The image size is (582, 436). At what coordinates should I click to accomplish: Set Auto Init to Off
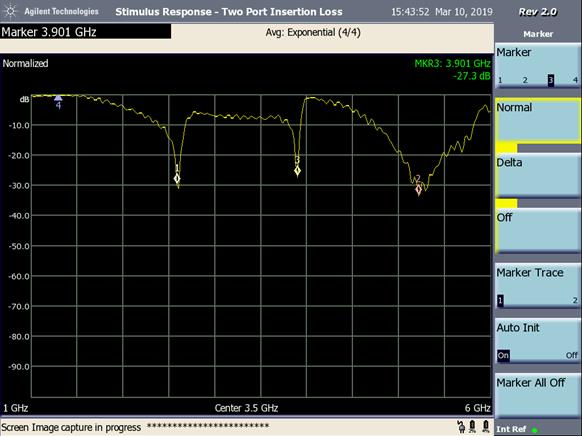tap(572, 355)
